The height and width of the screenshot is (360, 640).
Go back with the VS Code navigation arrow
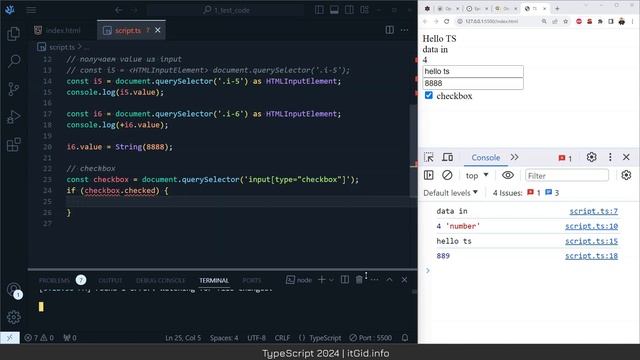click(119, 10)
